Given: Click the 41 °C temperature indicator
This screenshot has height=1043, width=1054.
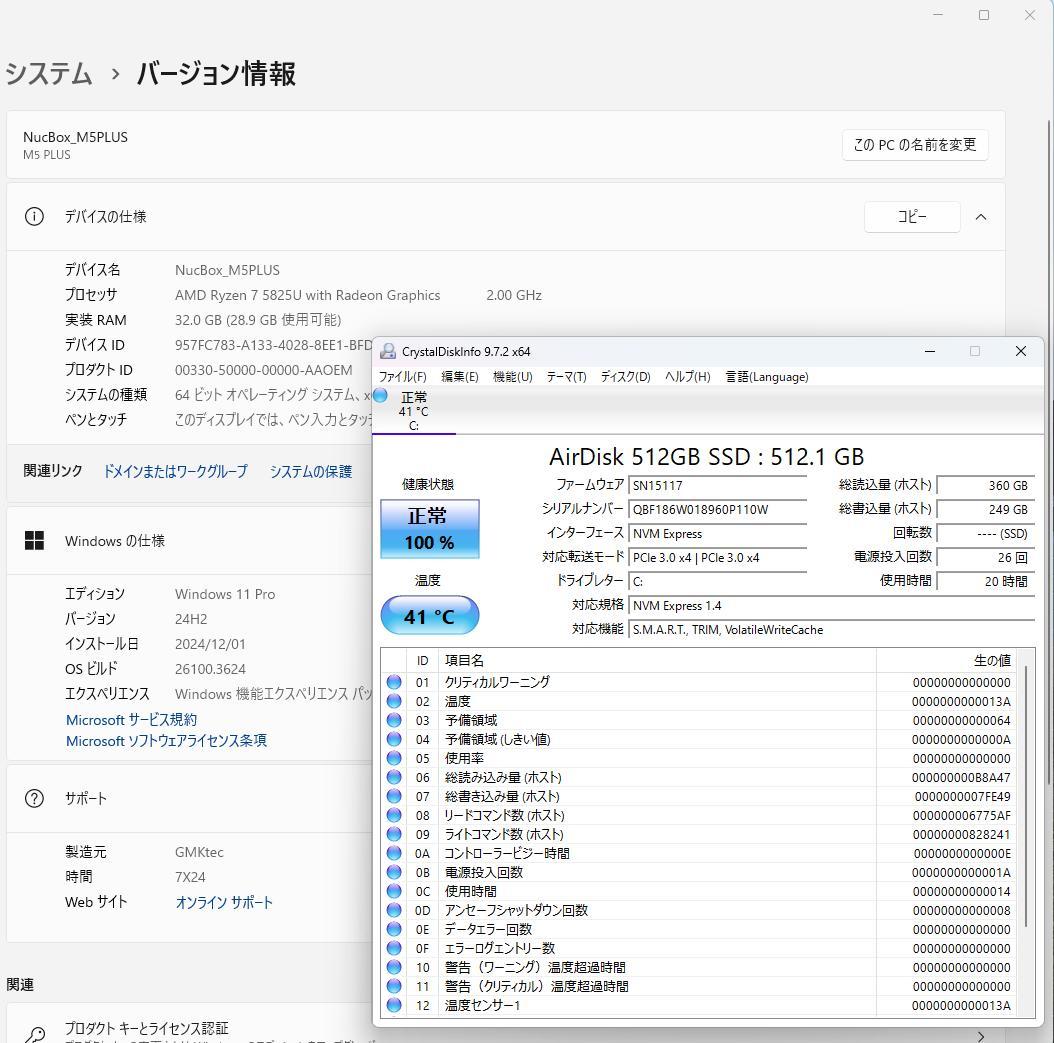Looking at the screenshot, I should pos(429,615).
